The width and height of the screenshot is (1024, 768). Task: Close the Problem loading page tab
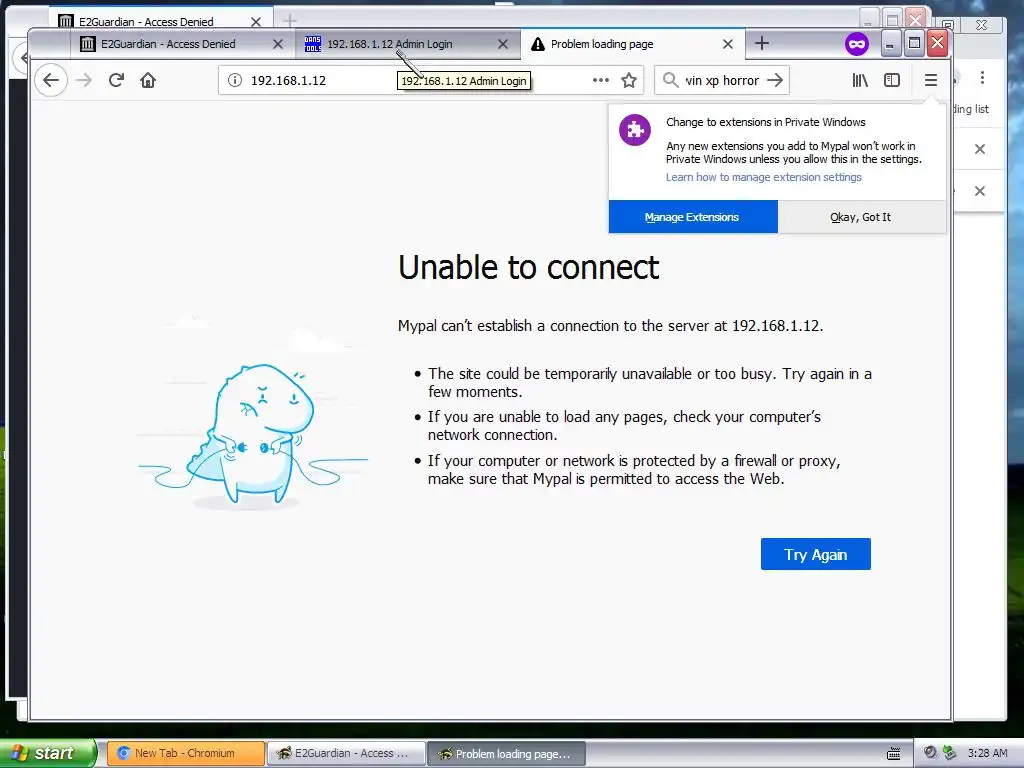point(728,44)
